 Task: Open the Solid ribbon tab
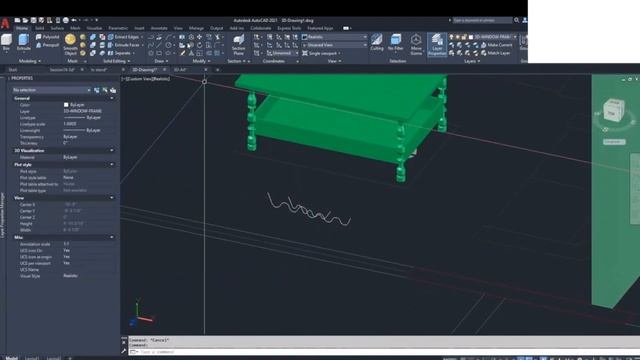click(x=40, y=28)
